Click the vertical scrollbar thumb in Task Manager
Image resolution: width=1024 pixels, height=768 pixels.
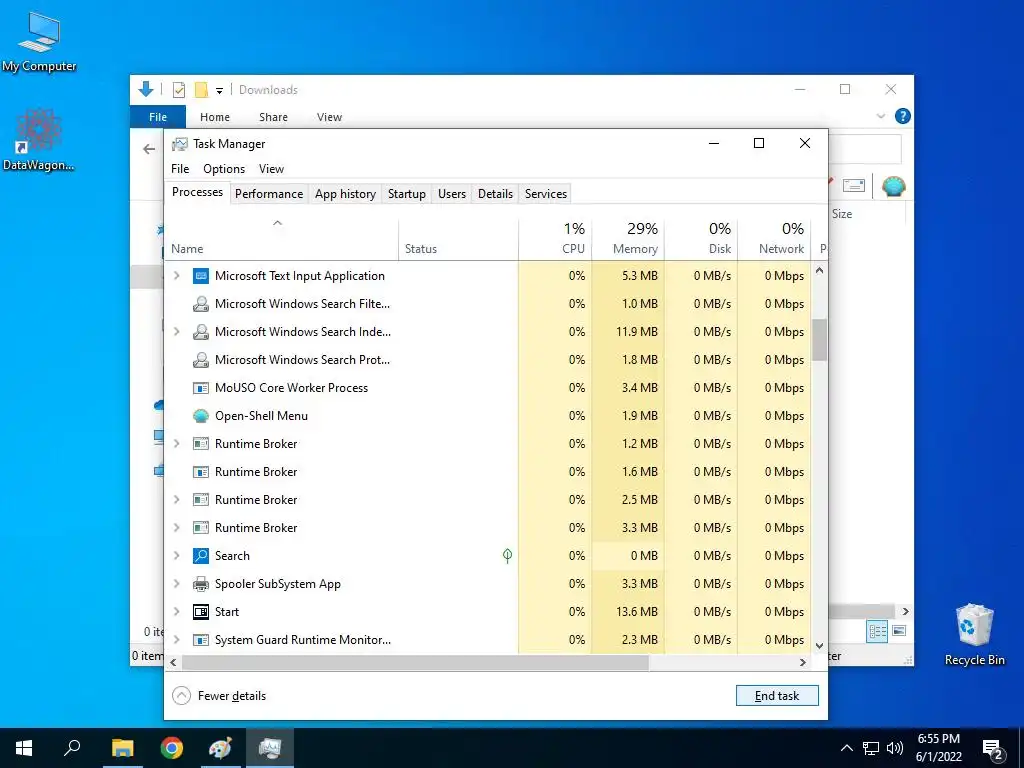pos(820,340)
